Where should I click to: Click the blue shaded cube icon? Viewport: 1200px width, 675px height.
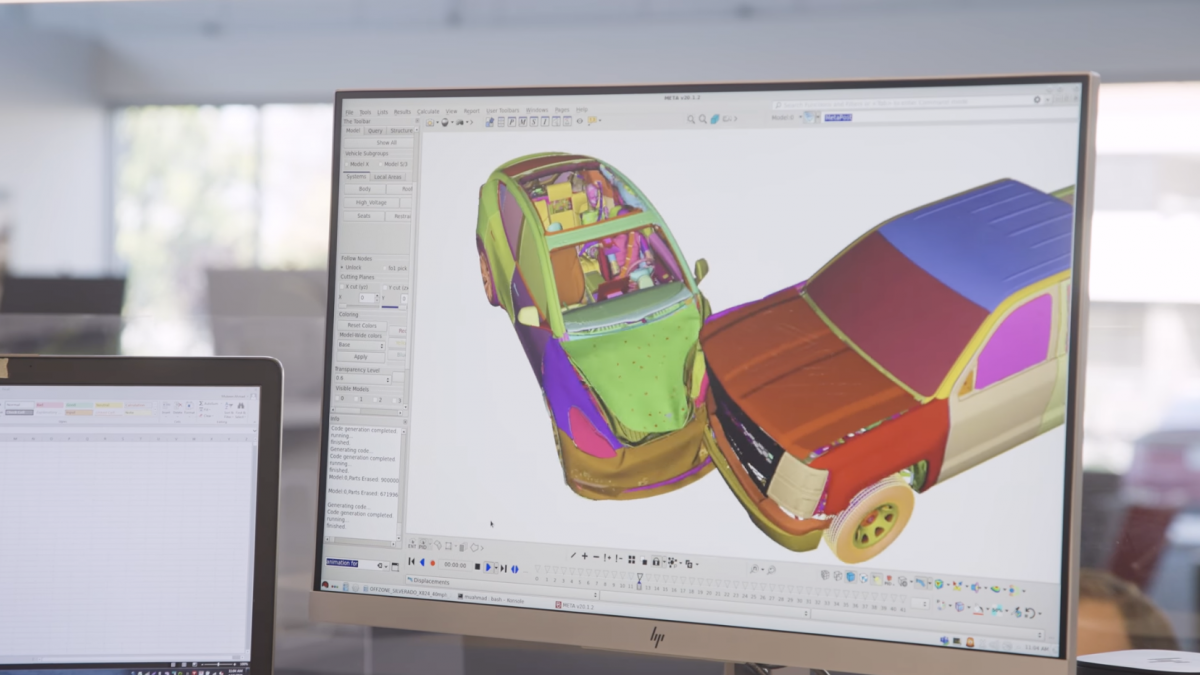pos(850,577)
